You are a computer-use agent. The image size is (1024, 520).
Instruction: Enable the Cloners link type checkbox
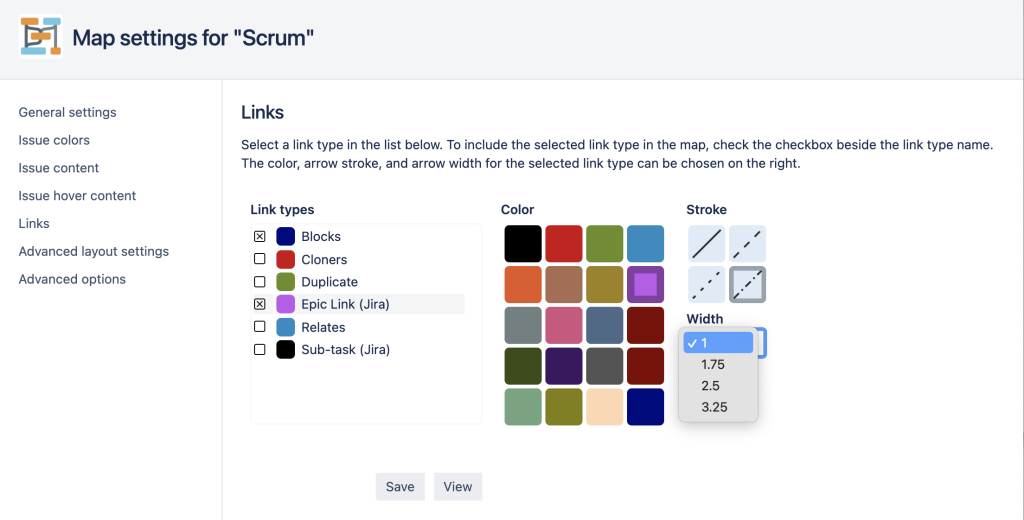pyautogui.click(x=259, y=259)
